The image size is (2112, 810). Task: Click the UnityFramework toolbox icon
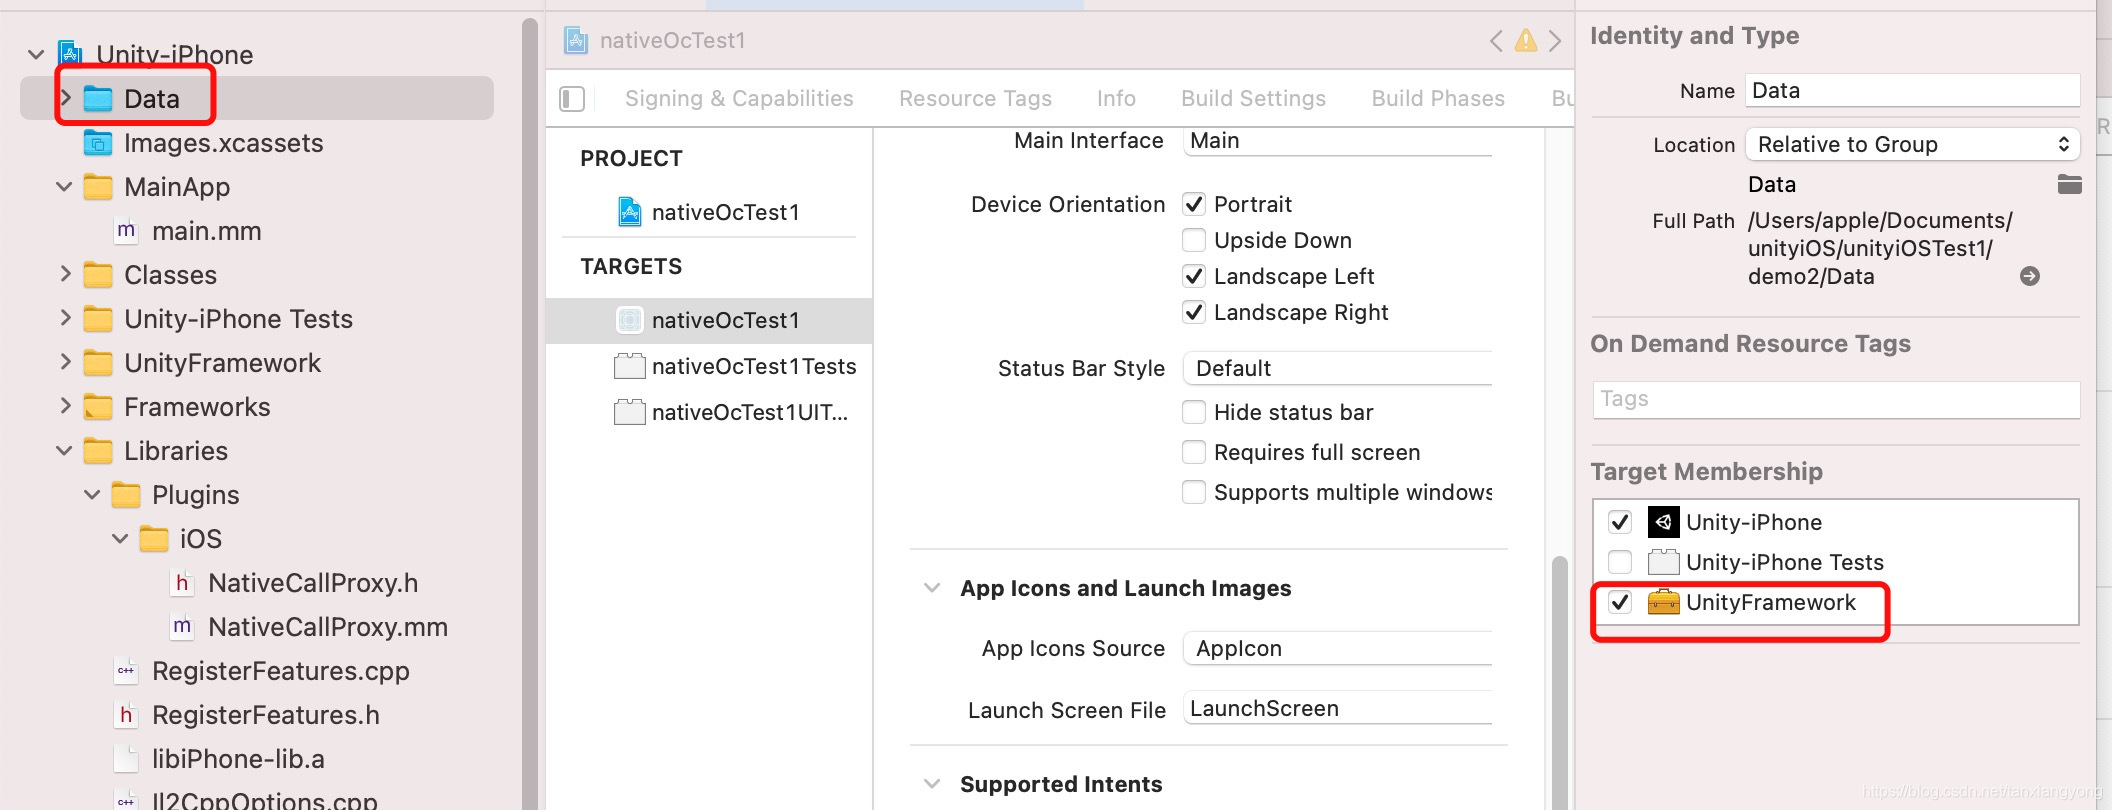1664,602
